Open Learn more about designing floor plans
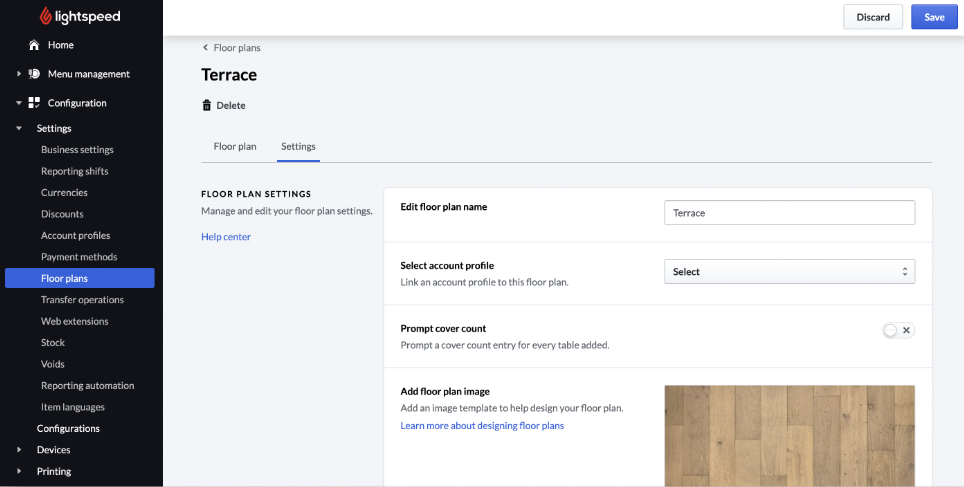Image resolution: width=964 pixels, height=487 pixels. coord(482,426)
